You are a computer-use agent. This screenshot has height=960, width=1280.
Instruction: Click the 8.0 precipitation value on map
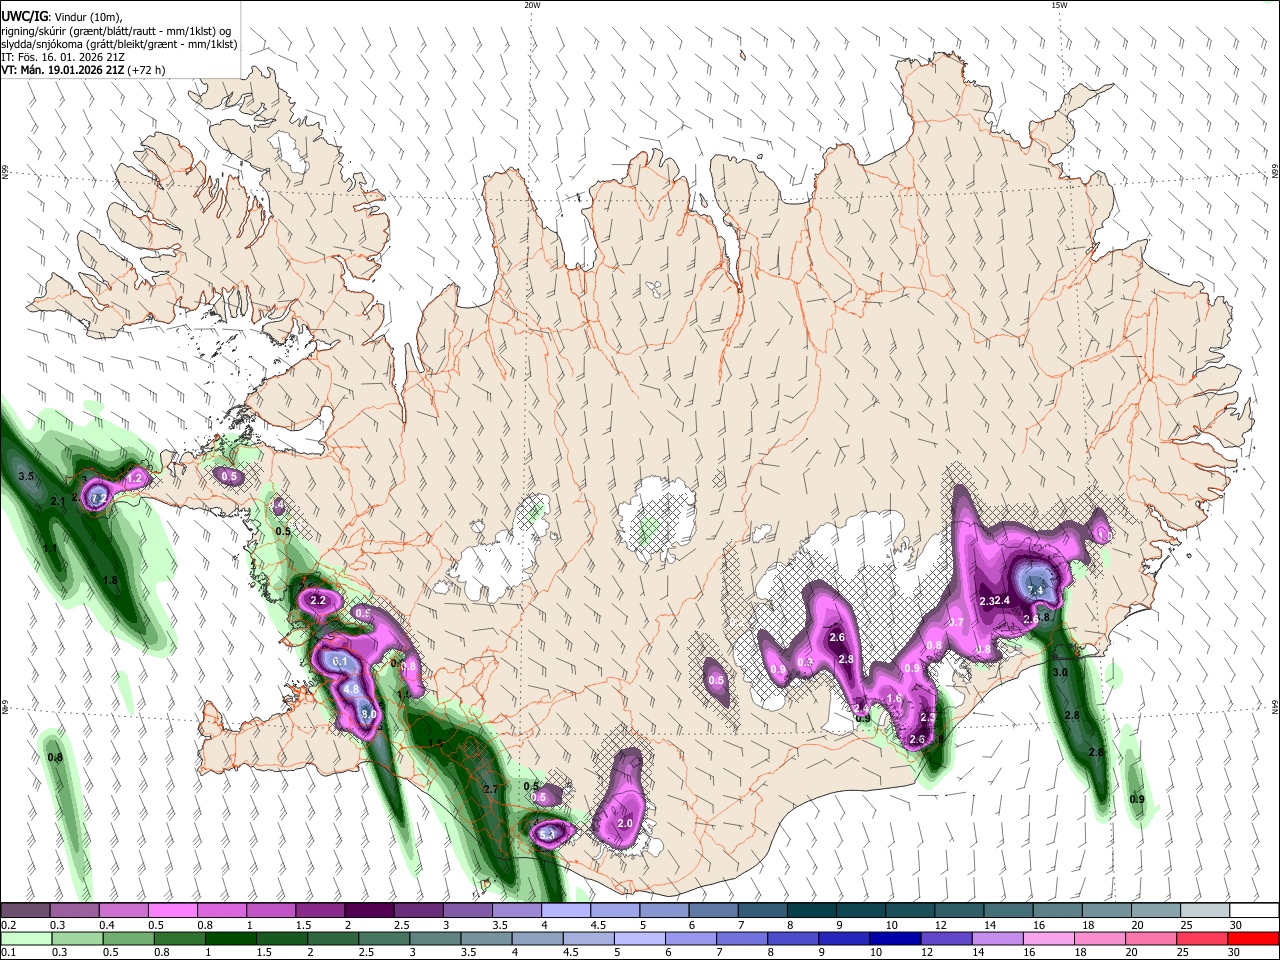pyautogui.click(x=369, y=714)
